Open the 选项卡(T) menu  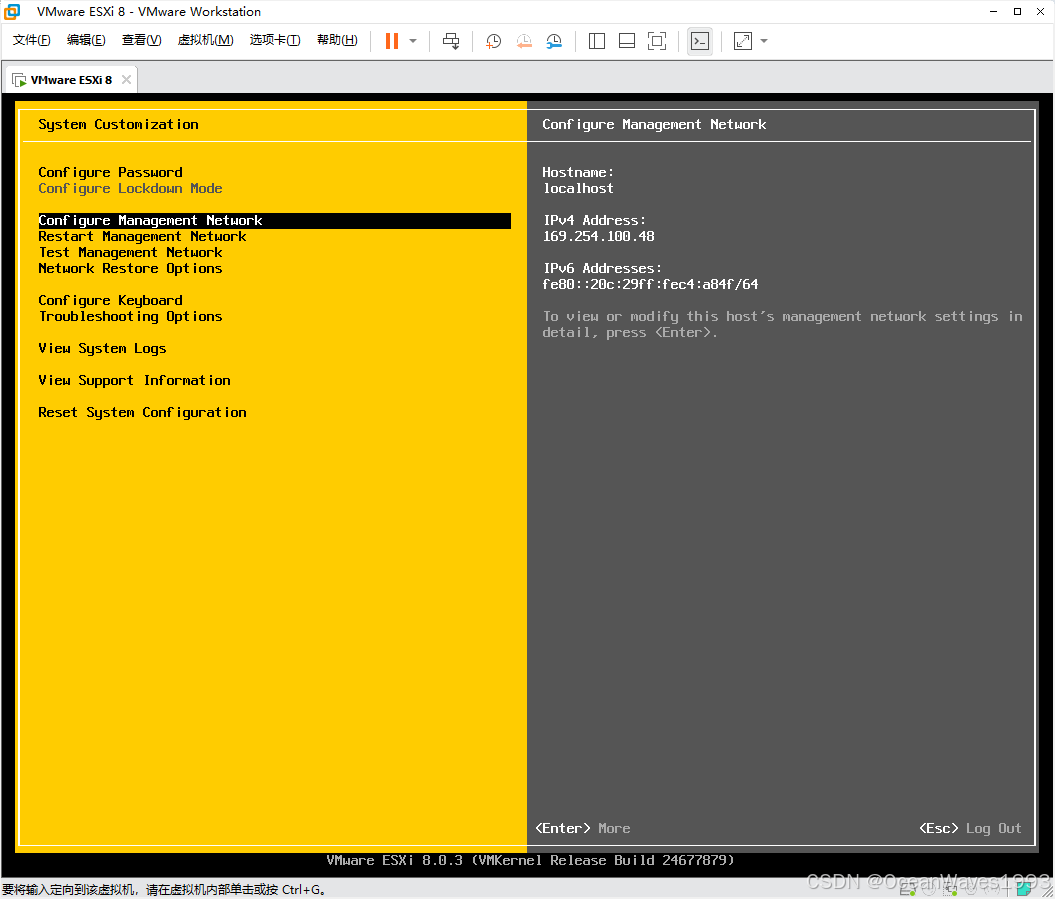(x=275, y=40)
